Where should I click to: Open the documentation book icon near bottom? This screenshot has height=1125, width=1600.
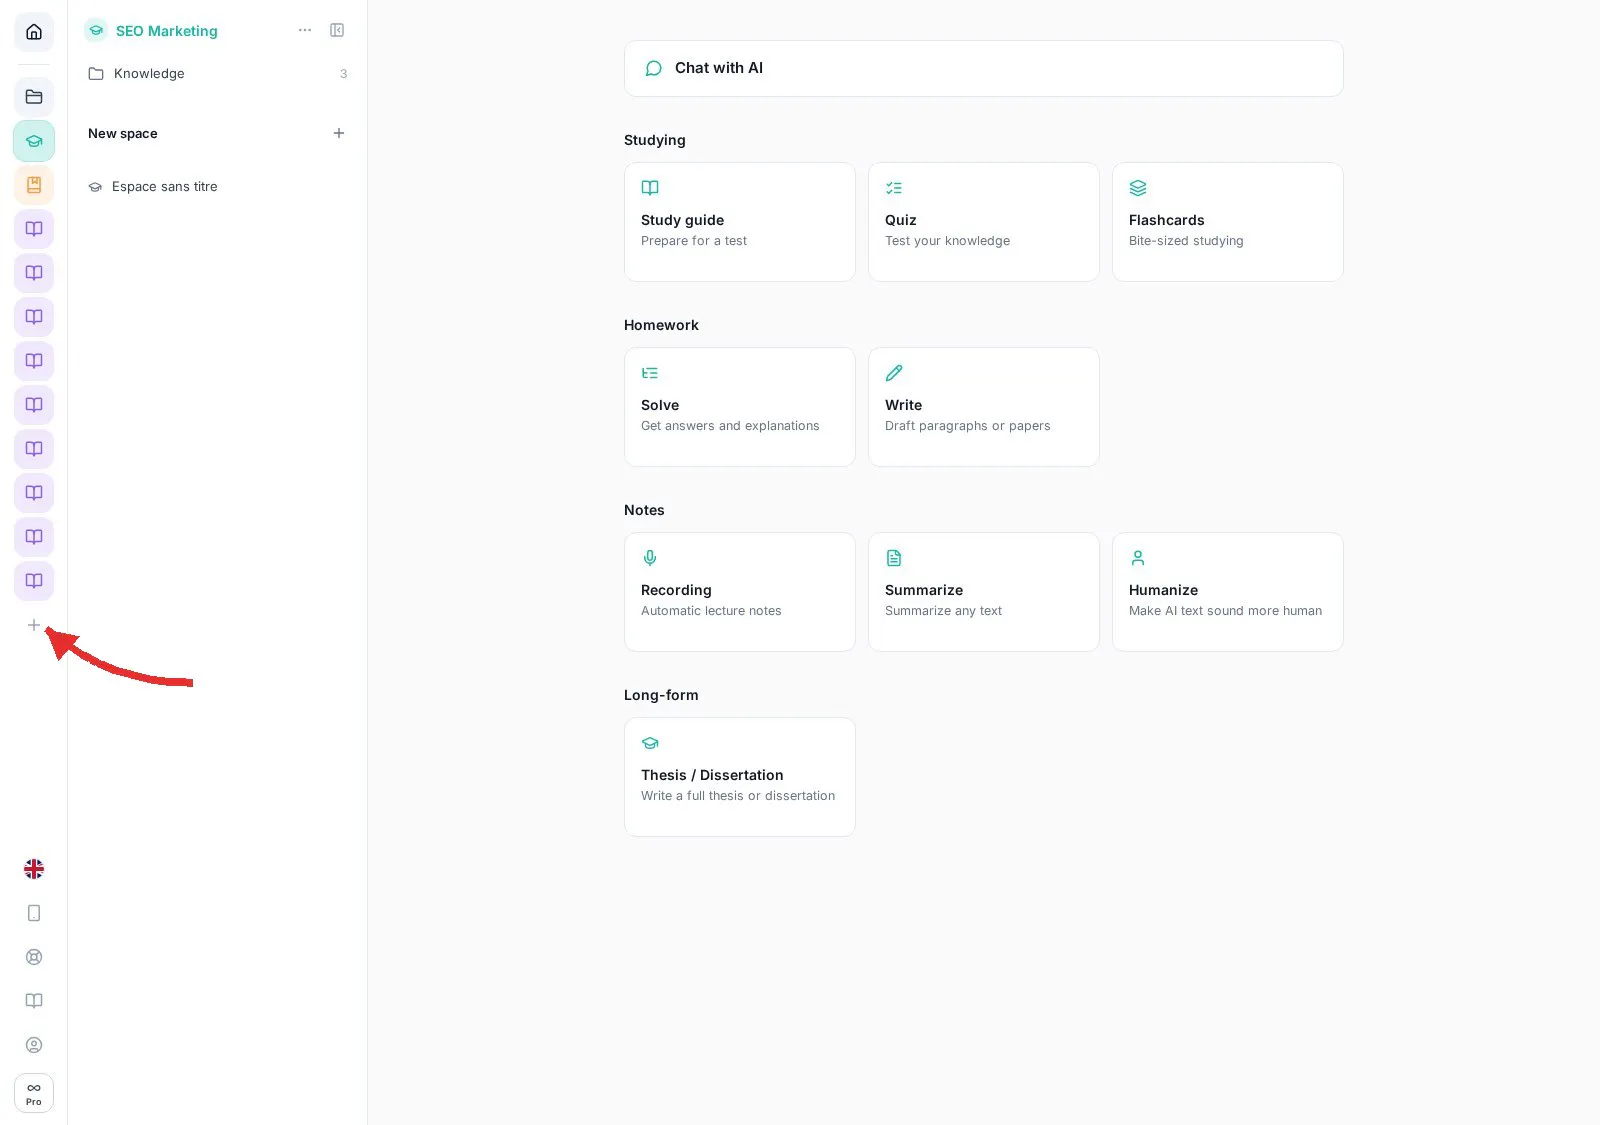(x=34, y=1001)
